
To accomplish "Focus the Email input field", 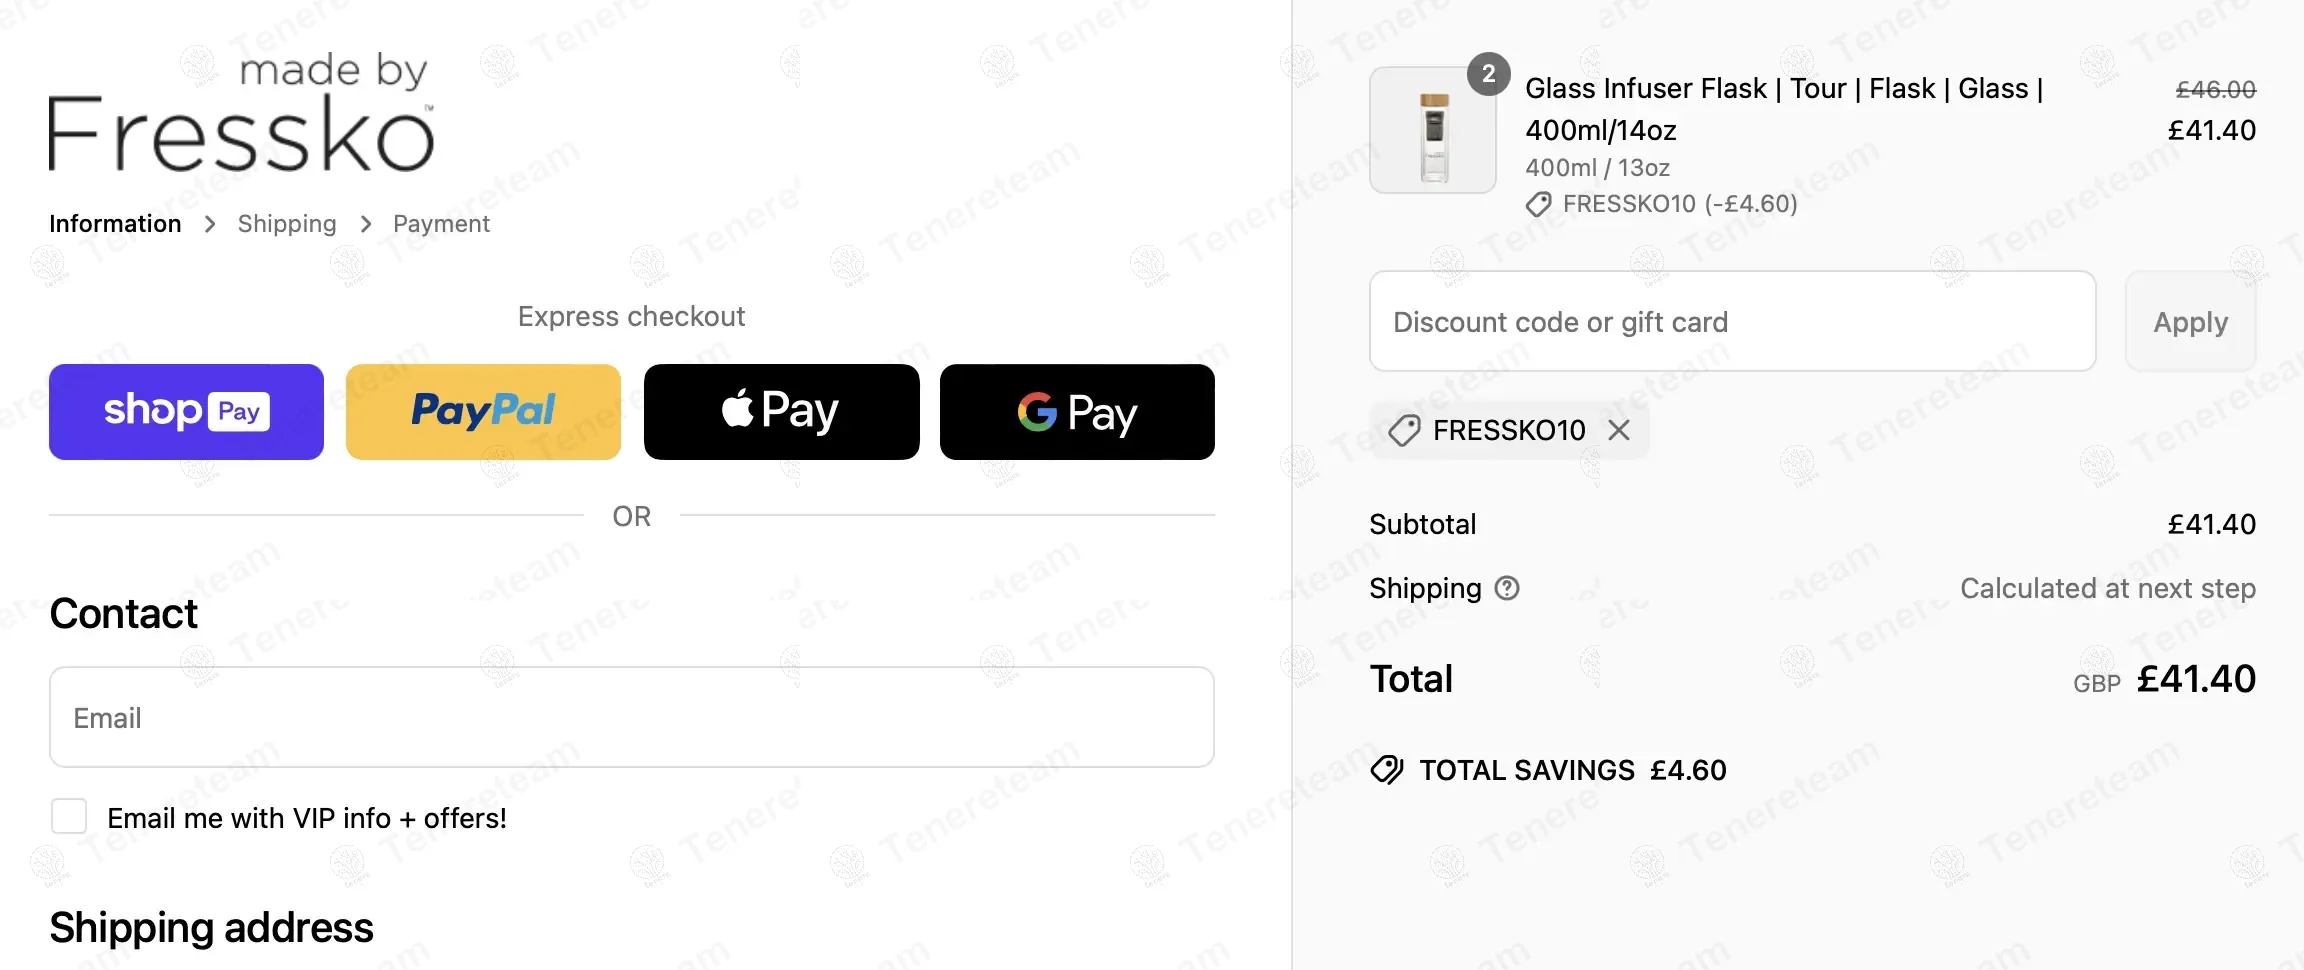I will click(631, 717).
